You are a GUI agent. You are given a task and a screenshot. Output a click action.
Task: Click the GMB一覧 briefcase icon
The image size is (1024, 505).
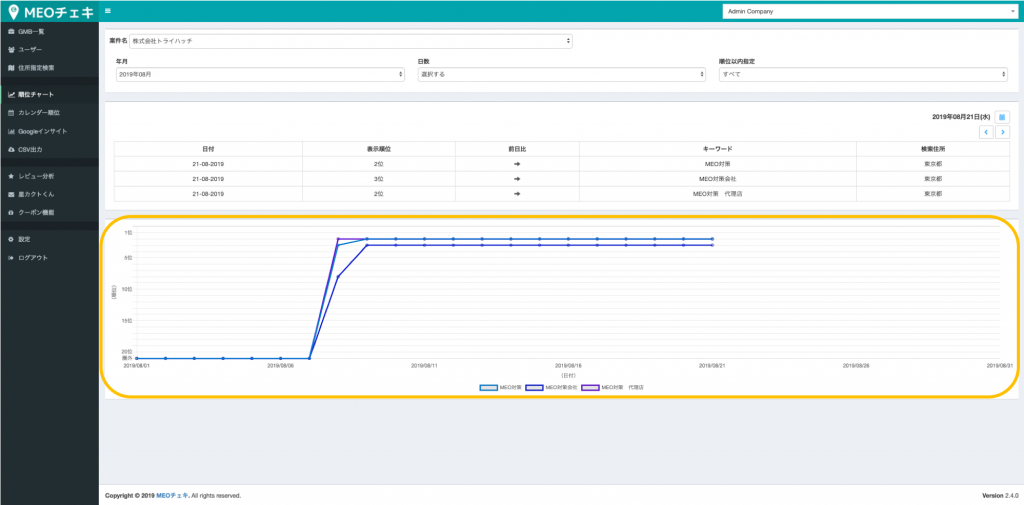coord(11,31)
